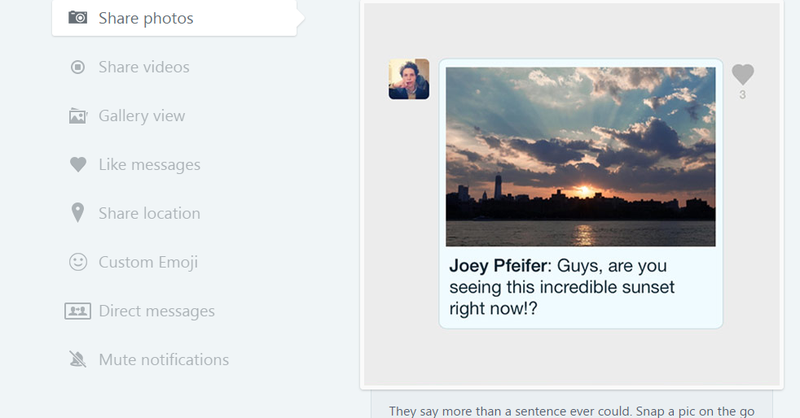
Task: Click the message text about the incredible sunset
Action: tap(562, 287)
